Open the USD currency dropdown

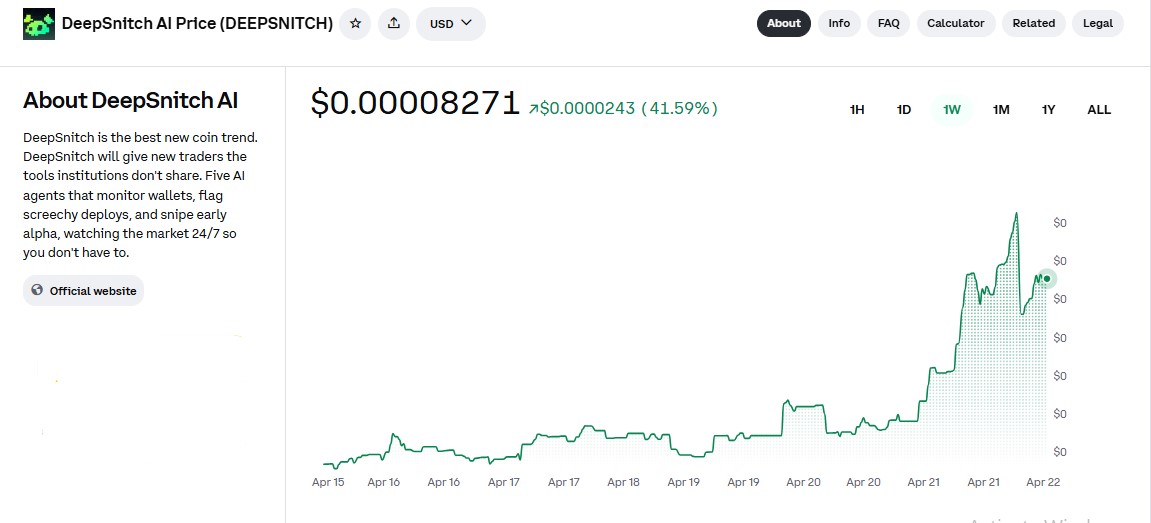point(451,24)
